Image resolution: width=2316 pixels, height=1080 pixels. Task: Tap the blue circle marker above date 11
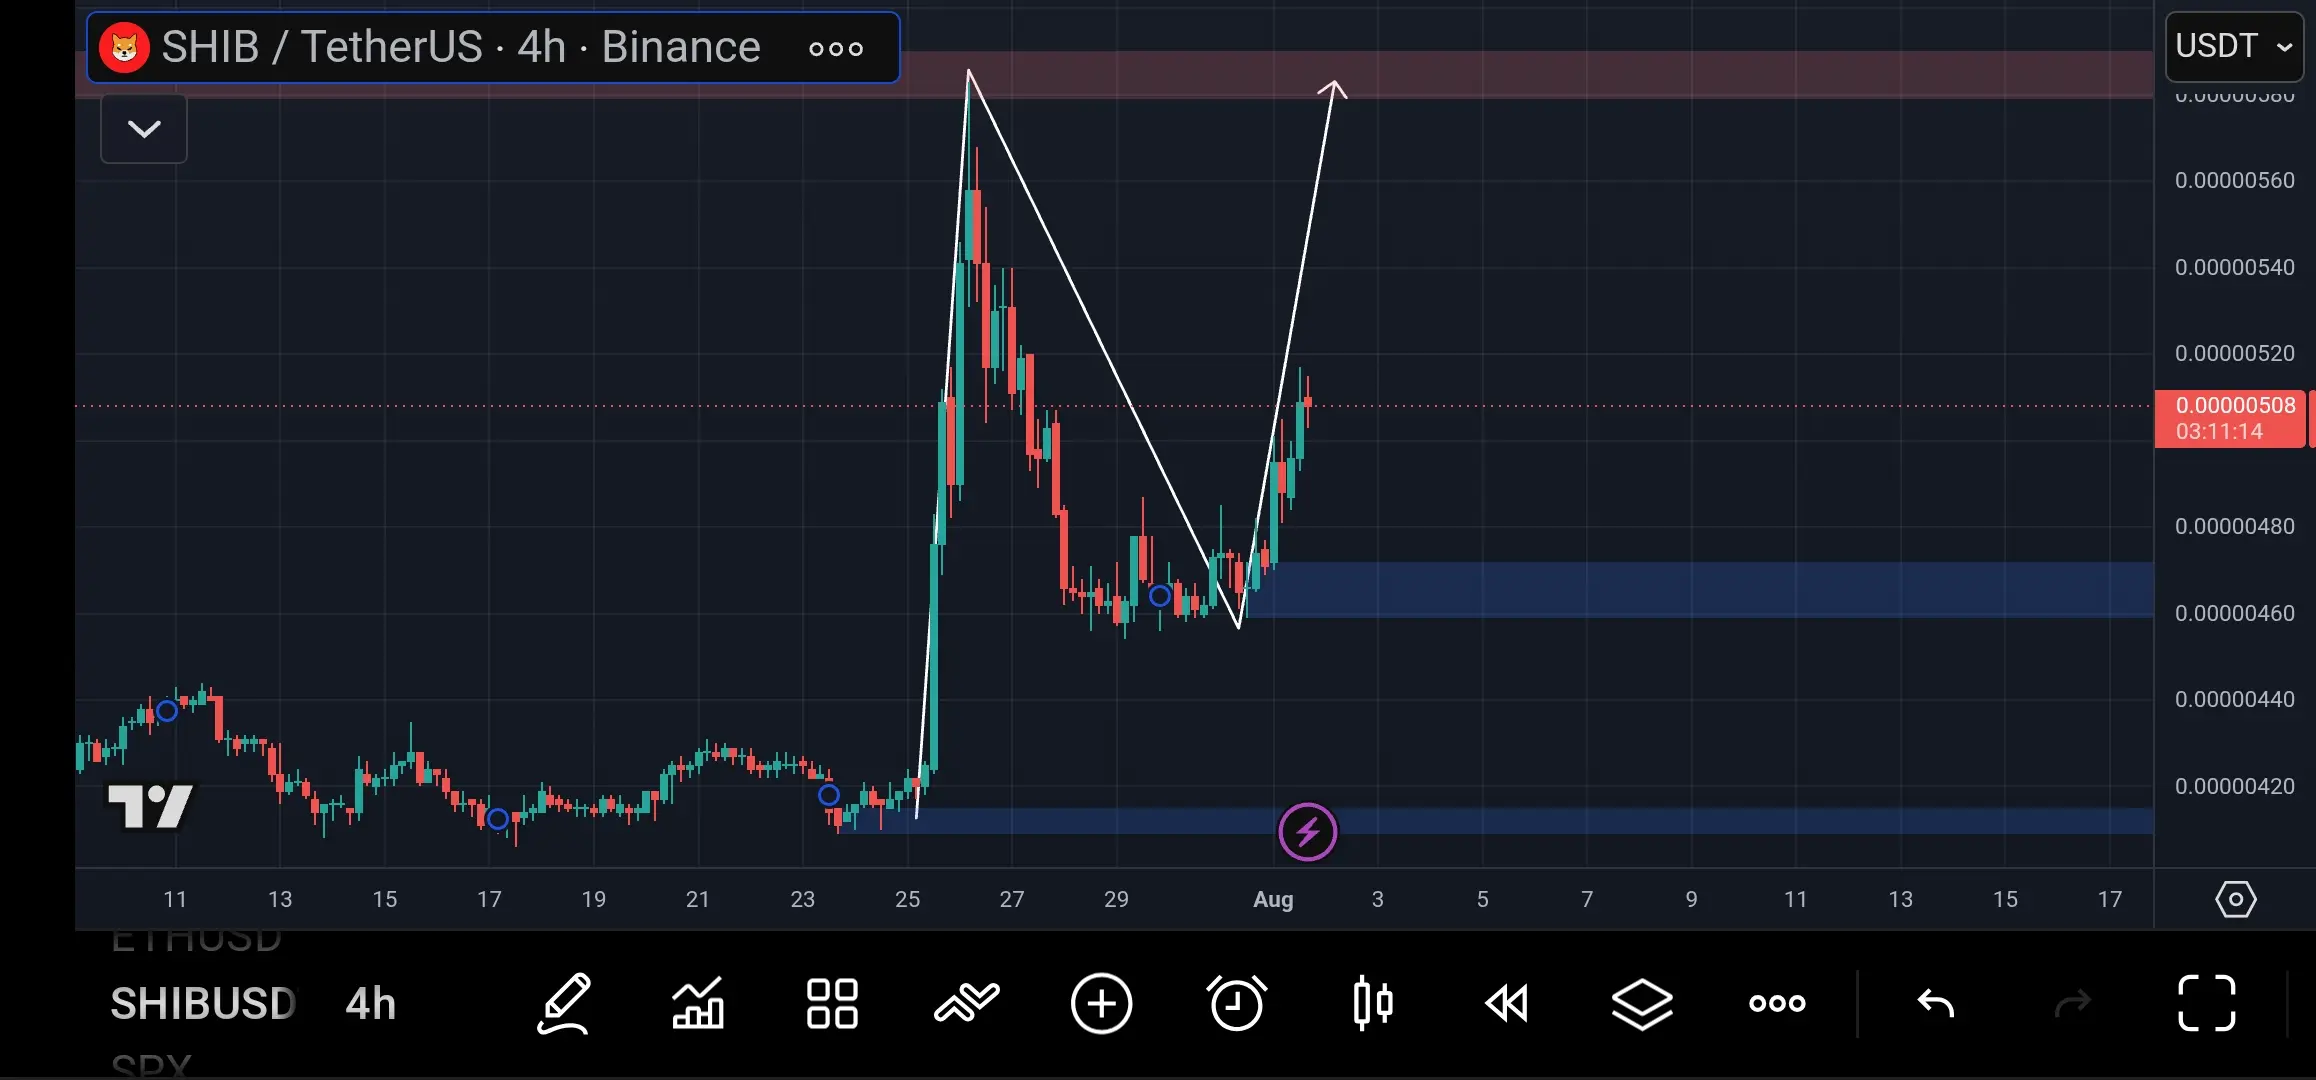[x=167, y=711]
